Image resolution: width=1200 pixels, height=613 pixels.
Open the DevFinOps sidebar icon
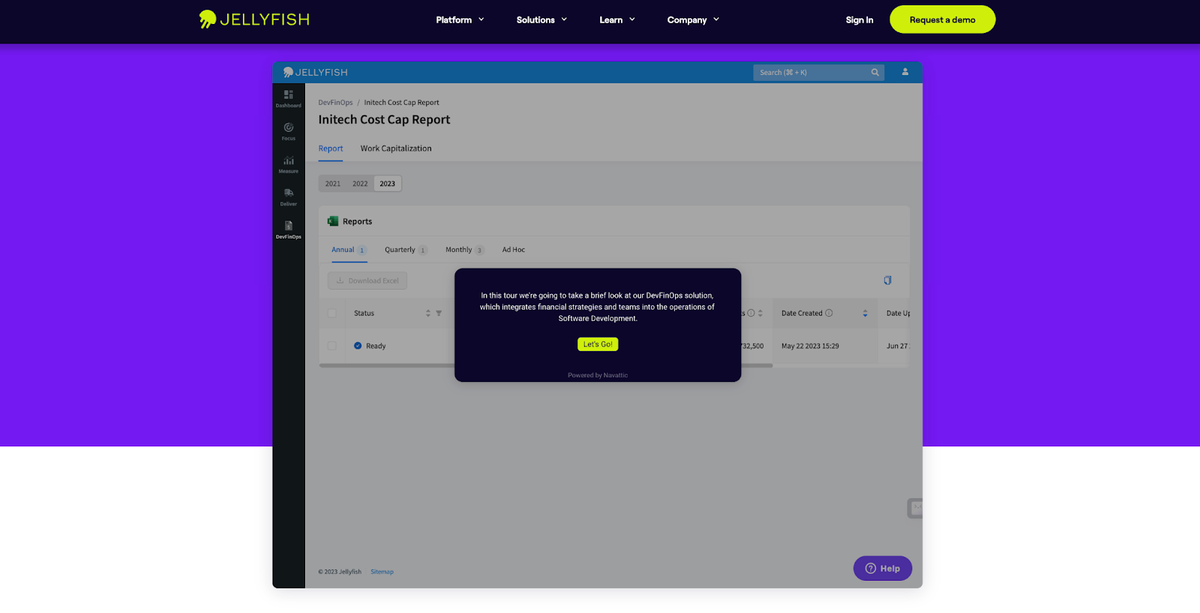pyautogui.click(x=288, y=229)
